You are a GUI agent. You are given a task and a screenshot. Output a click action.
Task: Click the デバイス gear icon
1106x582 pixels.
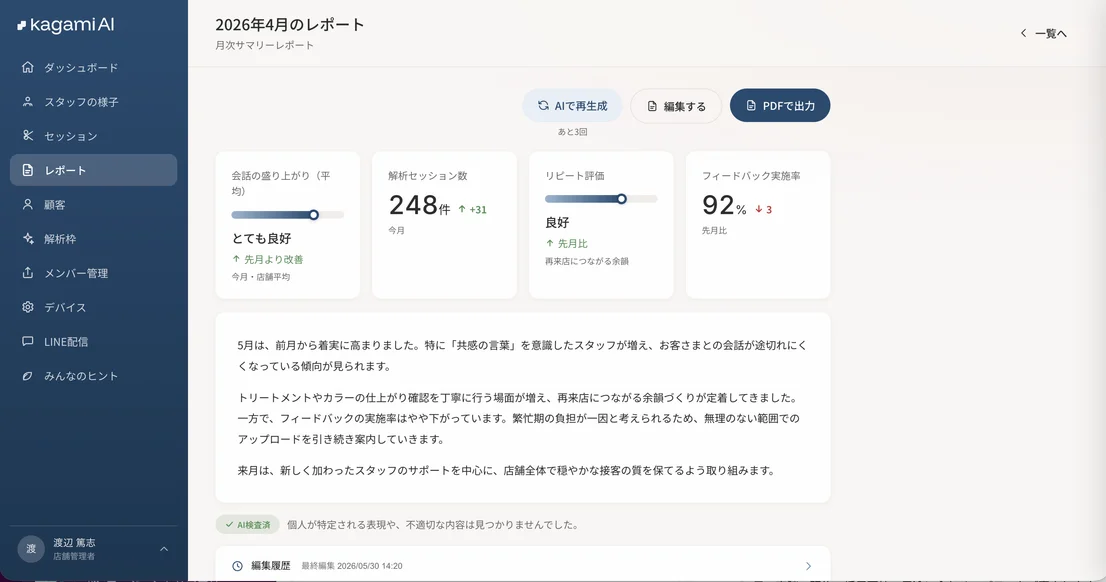tap(28, 307)
